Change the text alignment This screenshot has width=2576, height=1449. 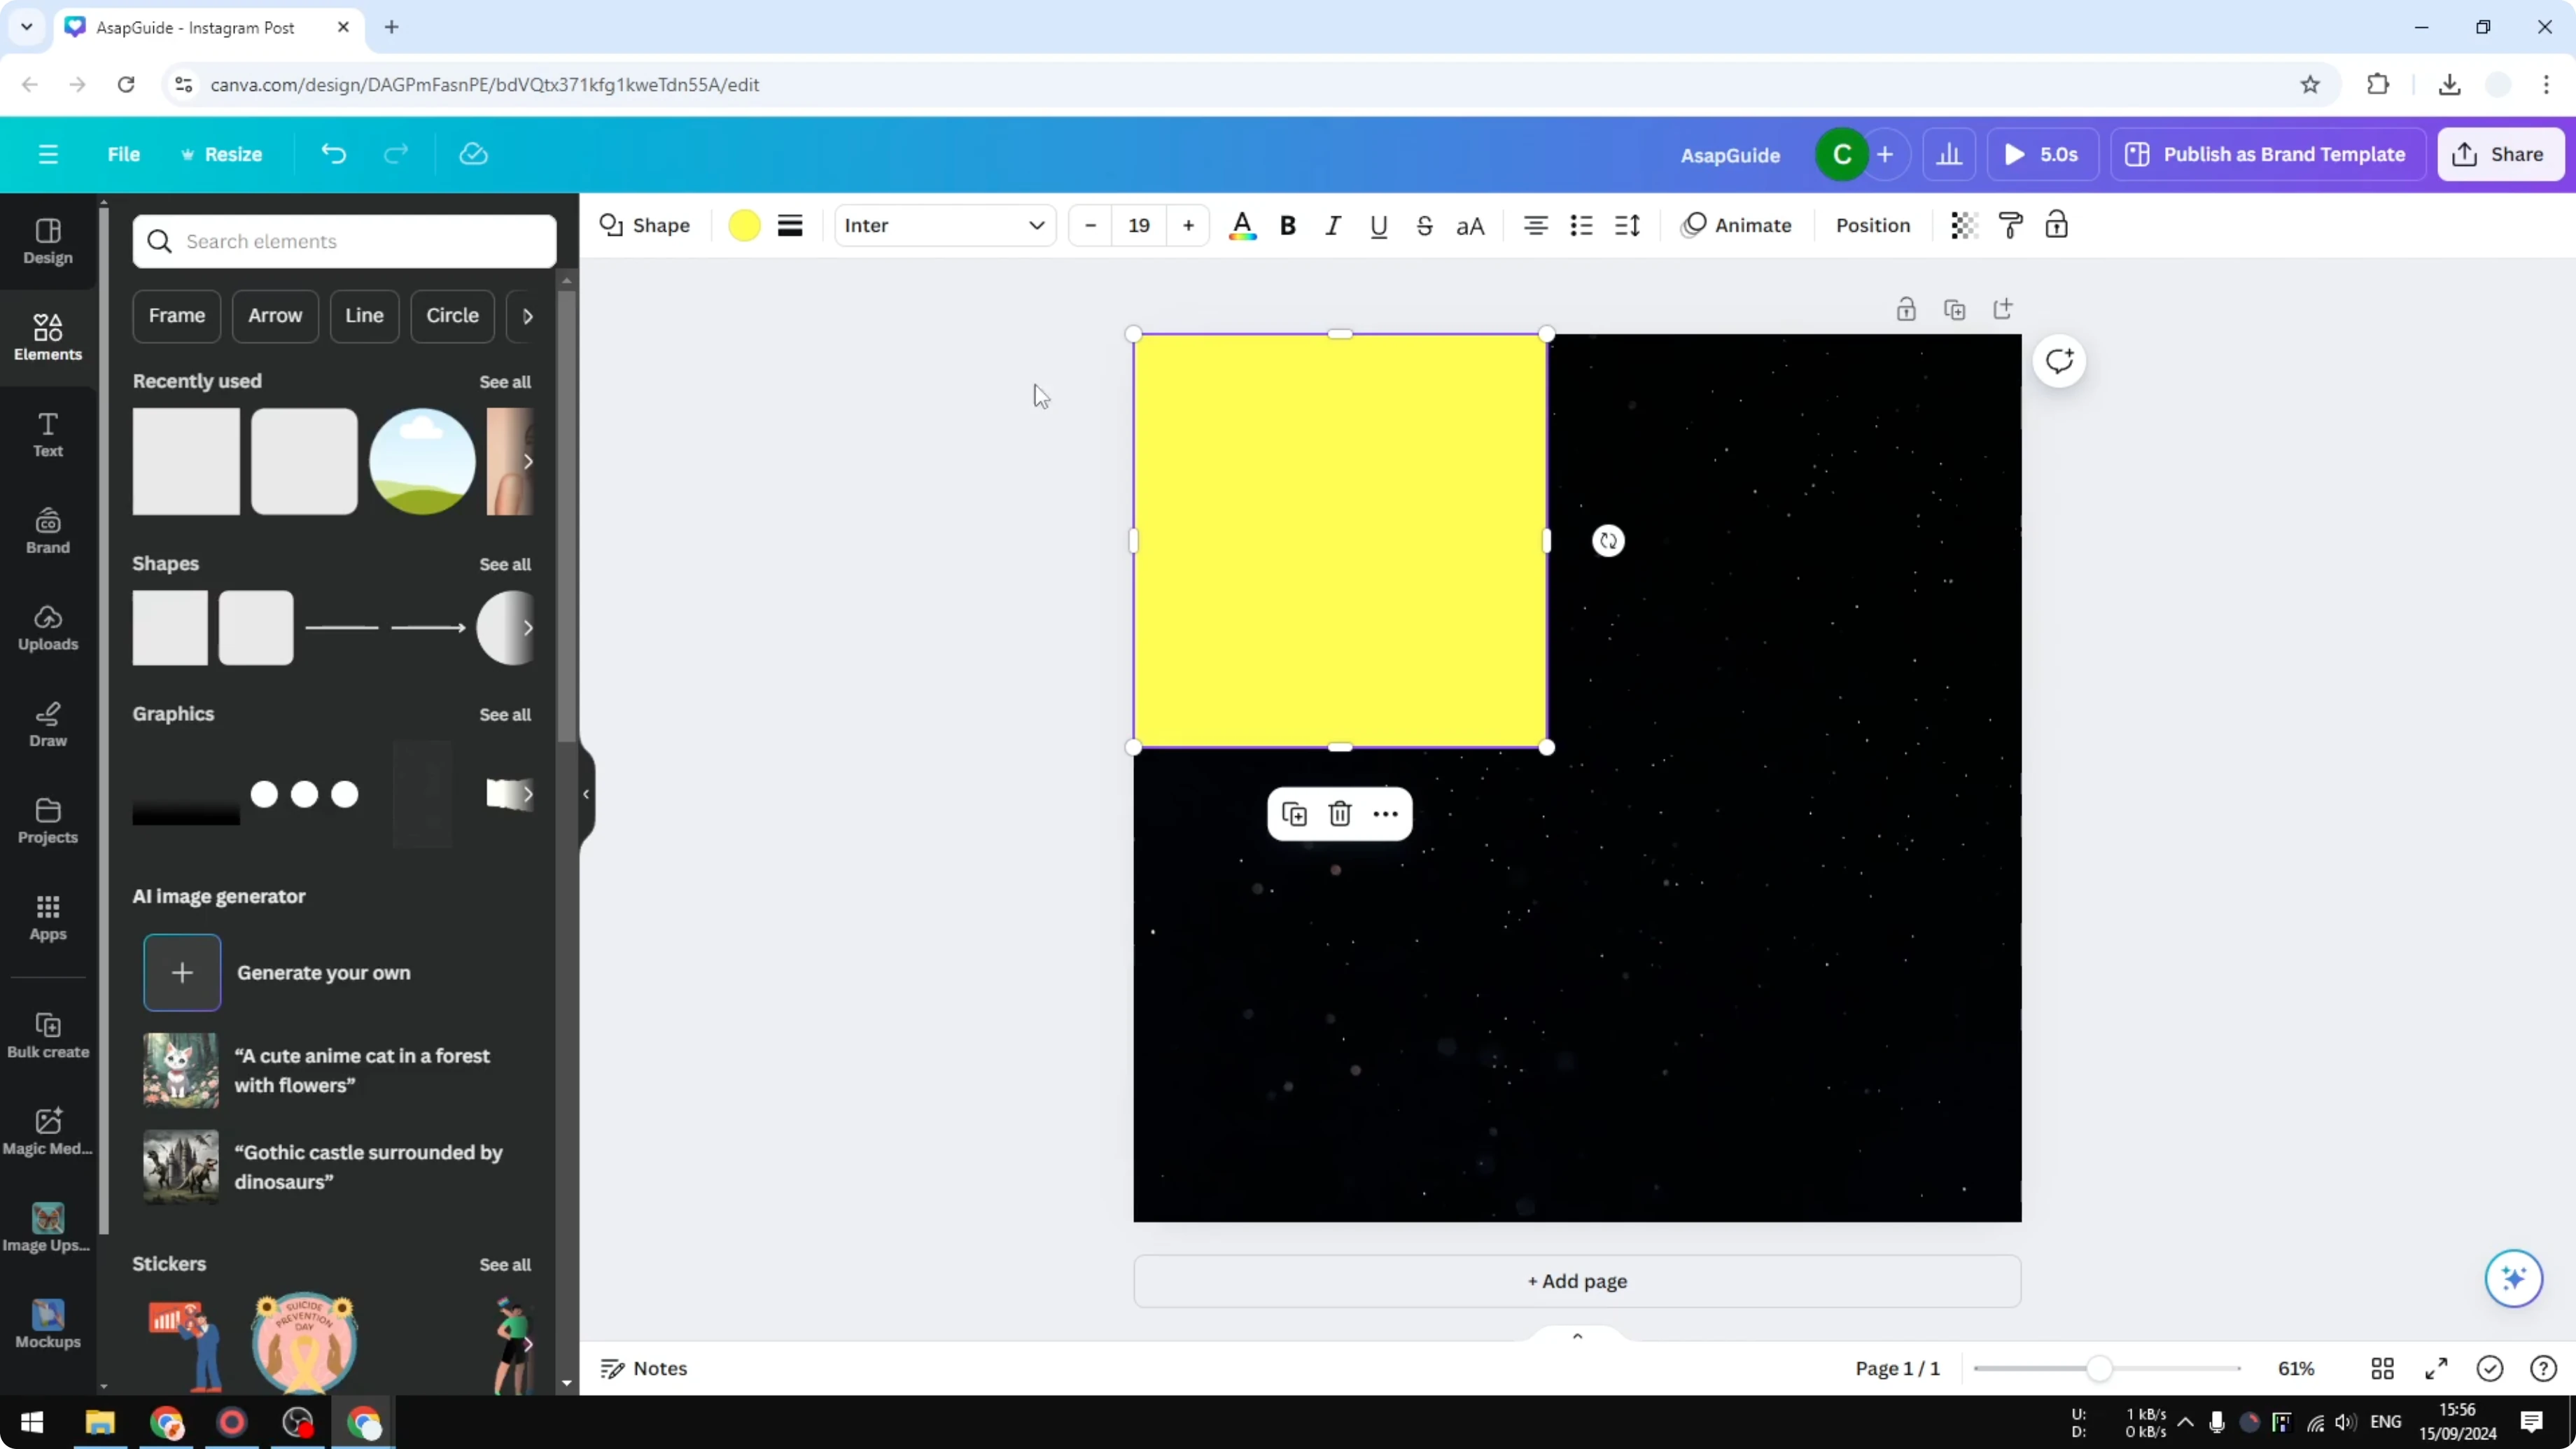click(1536, 225)
